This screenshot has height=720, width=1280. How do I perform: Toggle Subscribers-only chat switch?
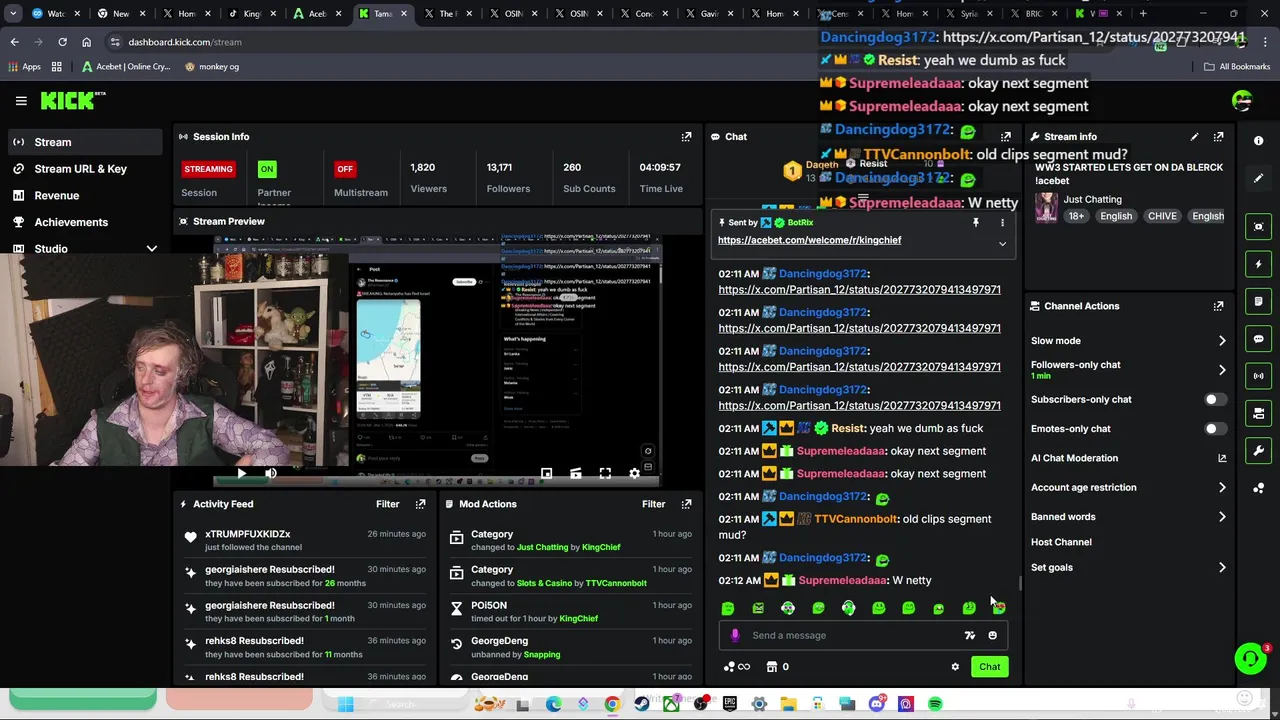pyautogui.click(x=1214, y=399)
